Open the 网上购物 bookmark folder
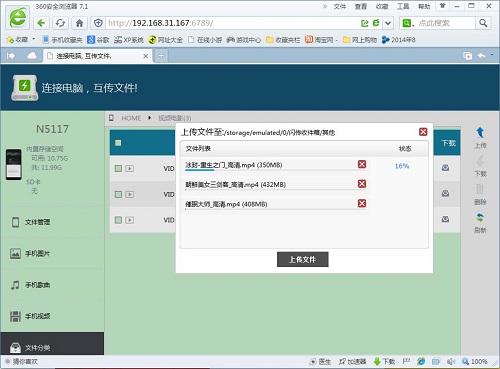Screen dimensions: 500x369 tap(360, 40)
